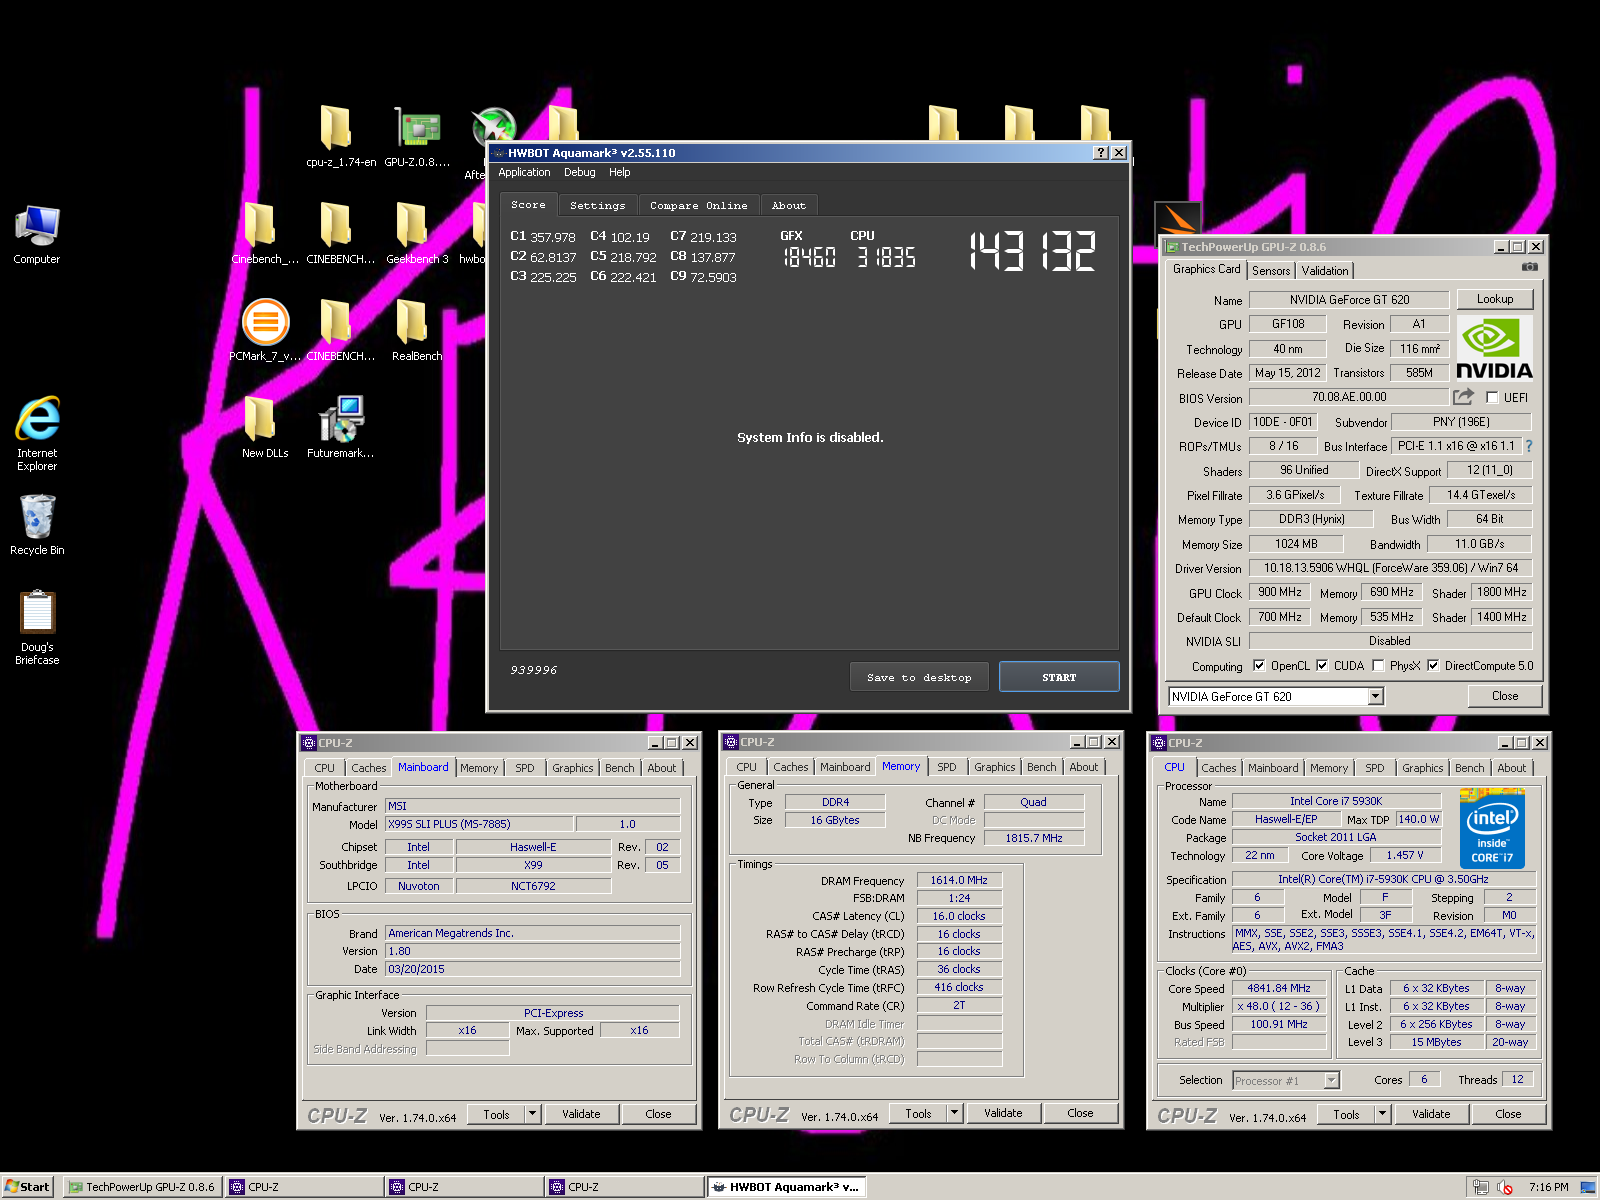Switch to the Aquamark About tab

coord(788,205)
